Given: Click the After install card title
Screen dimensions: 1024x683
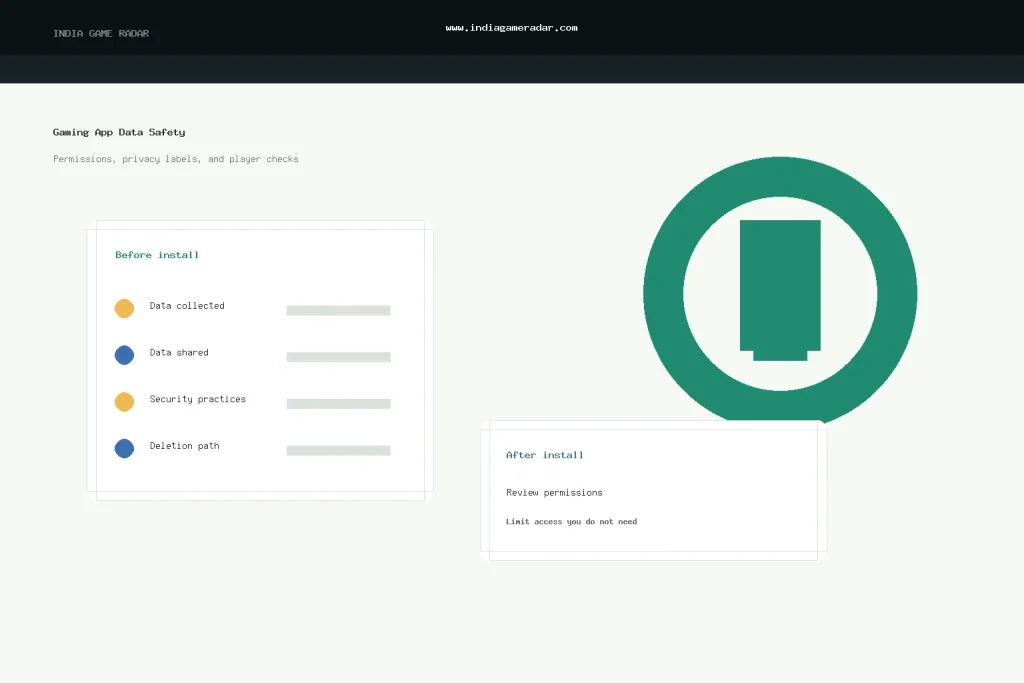Looking at the screenshot, I should coord(545,455).
